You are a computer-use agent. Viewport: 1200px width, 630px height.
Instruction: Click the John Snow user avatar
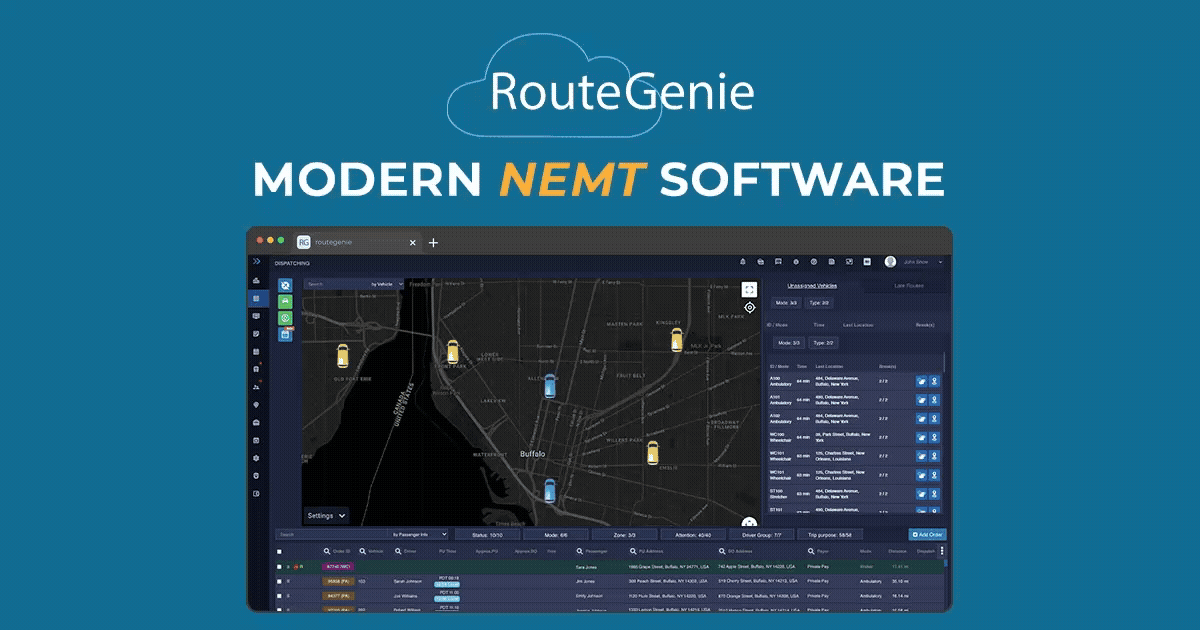[x=890, y=262]
